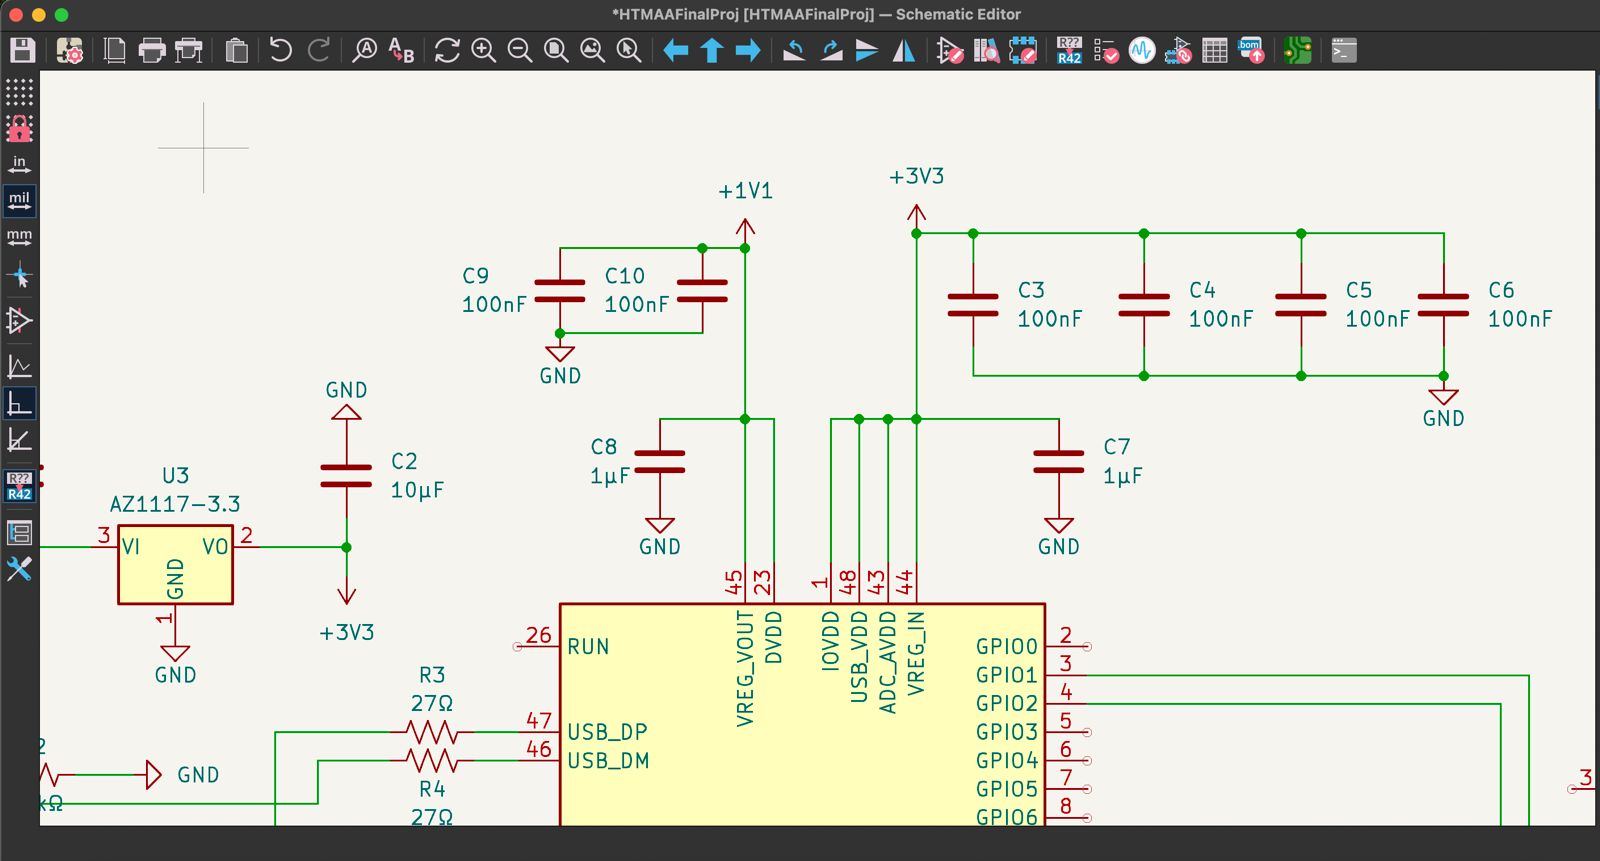1600x861 pixels.
Task: Toggle grid display on the canvas
Action: click(19, 92)
